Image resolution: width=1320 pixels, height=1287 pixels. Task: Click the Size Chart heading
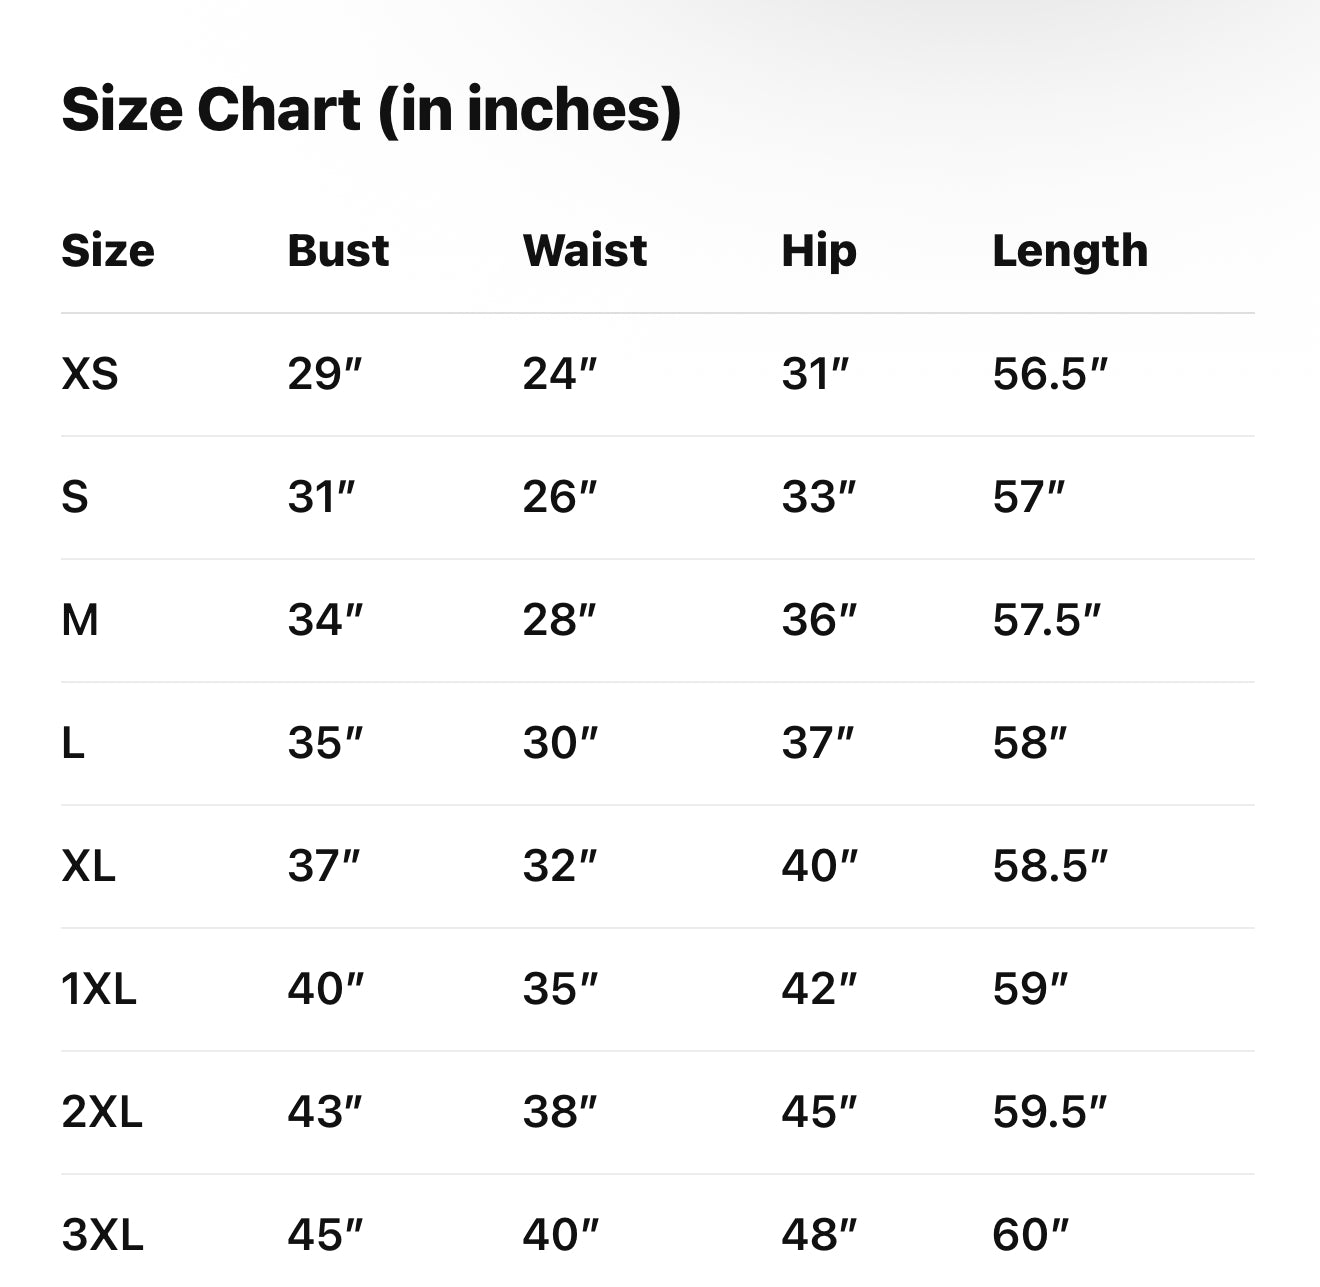click(x=371, y=109)
